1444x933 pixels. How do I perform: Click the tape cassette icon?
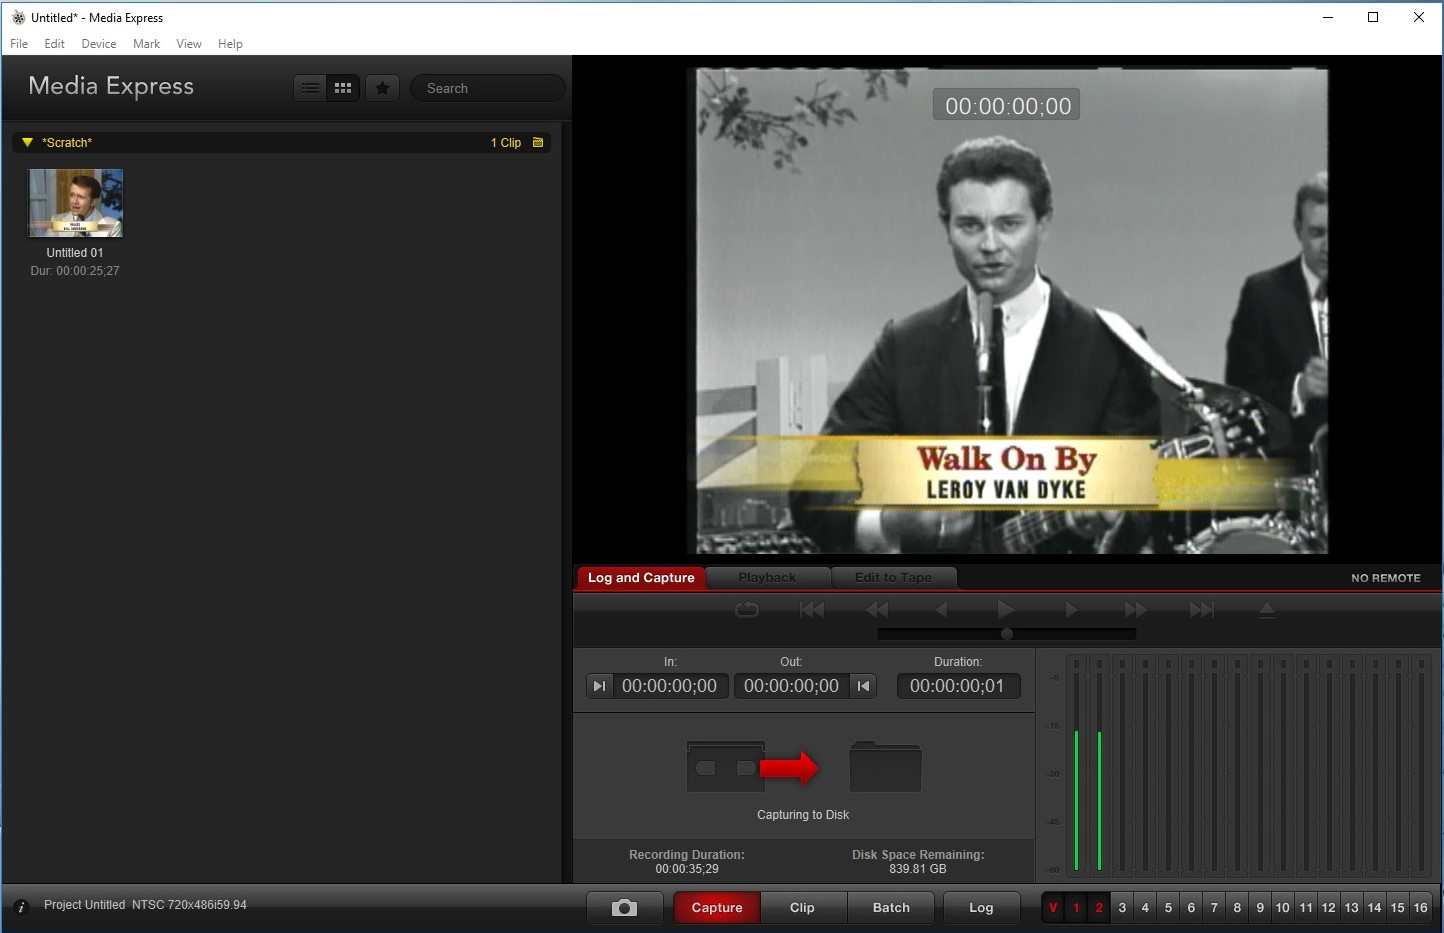pyautogui.click(x=726, y=767)
